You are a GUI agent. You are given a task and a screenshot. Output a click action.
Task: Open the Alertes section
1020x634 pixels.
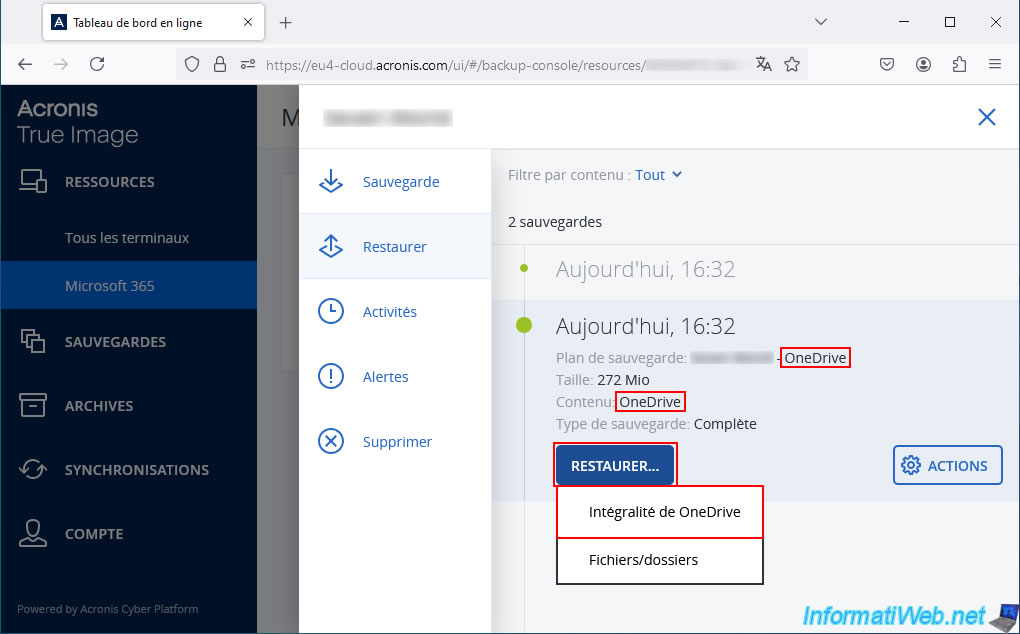[x=395, y=376]
